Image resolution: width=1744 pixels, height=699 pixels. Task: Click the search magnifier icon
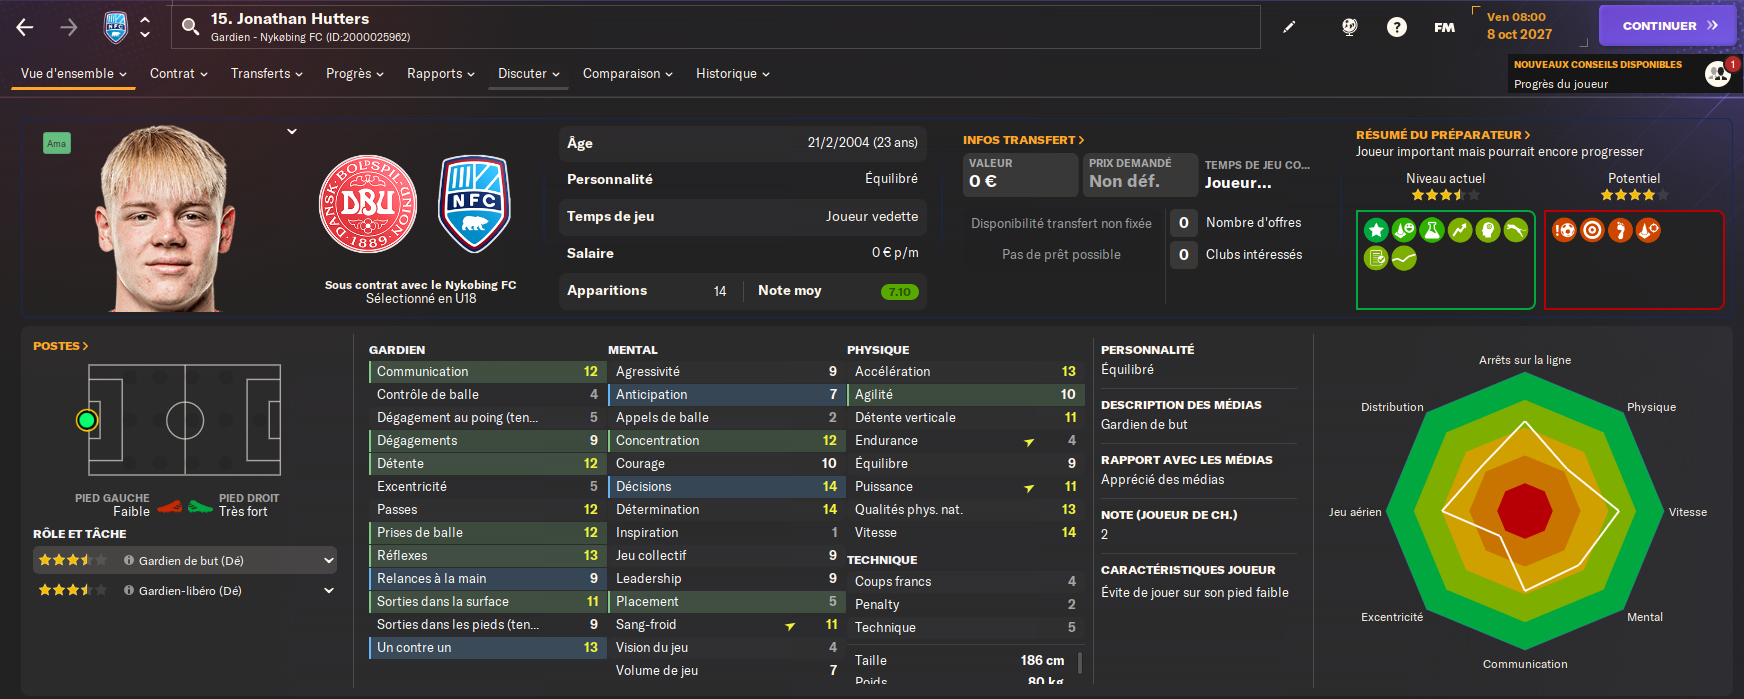tap(190, 26)
